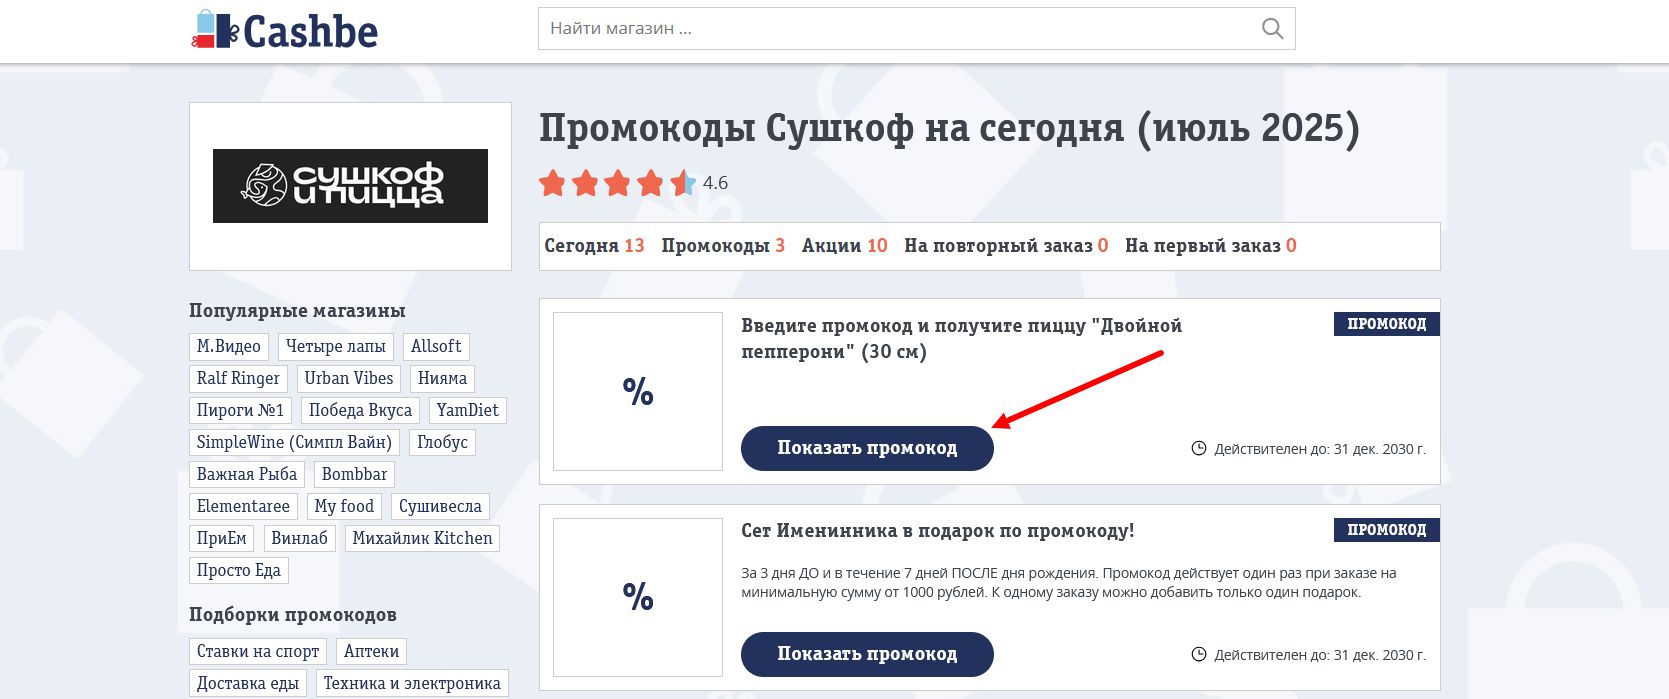Click percent thumbnail of Сет Именинника offer
1669x699 pixels.
pyautogui.click(x=638, y=597)
